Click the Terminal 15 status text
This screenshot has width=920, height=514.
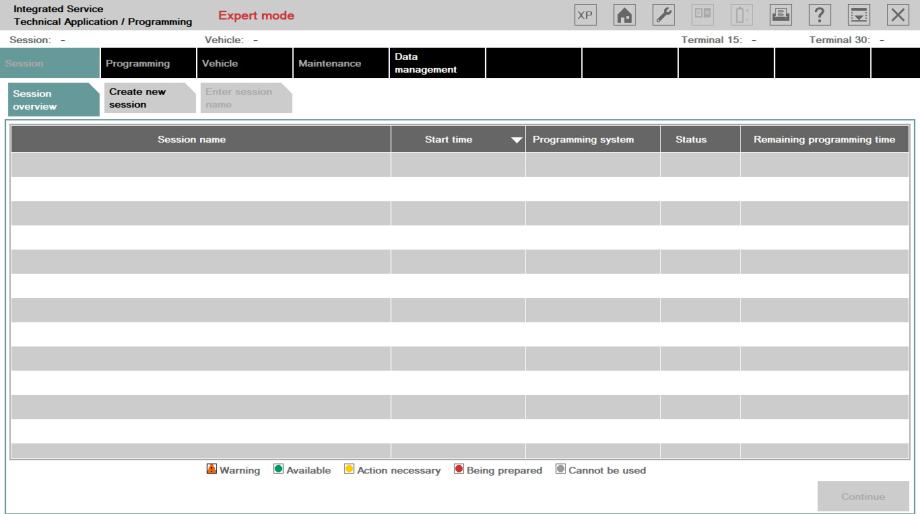[719, 40]
